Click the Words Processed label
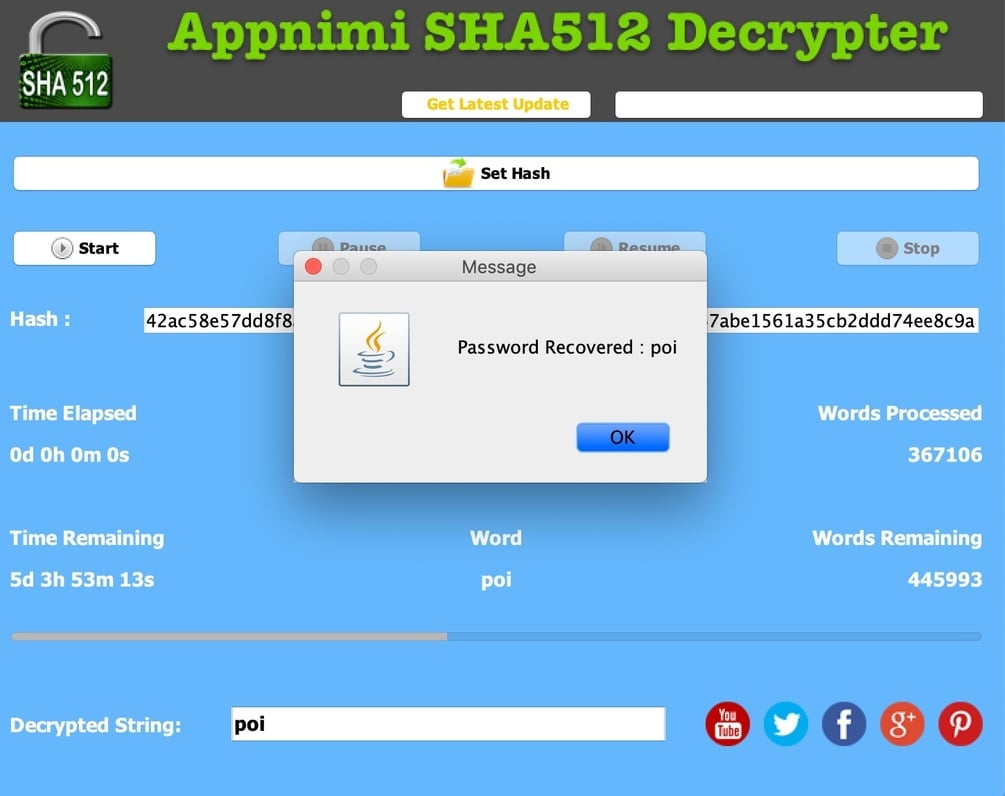 click(x=900, y=413)
